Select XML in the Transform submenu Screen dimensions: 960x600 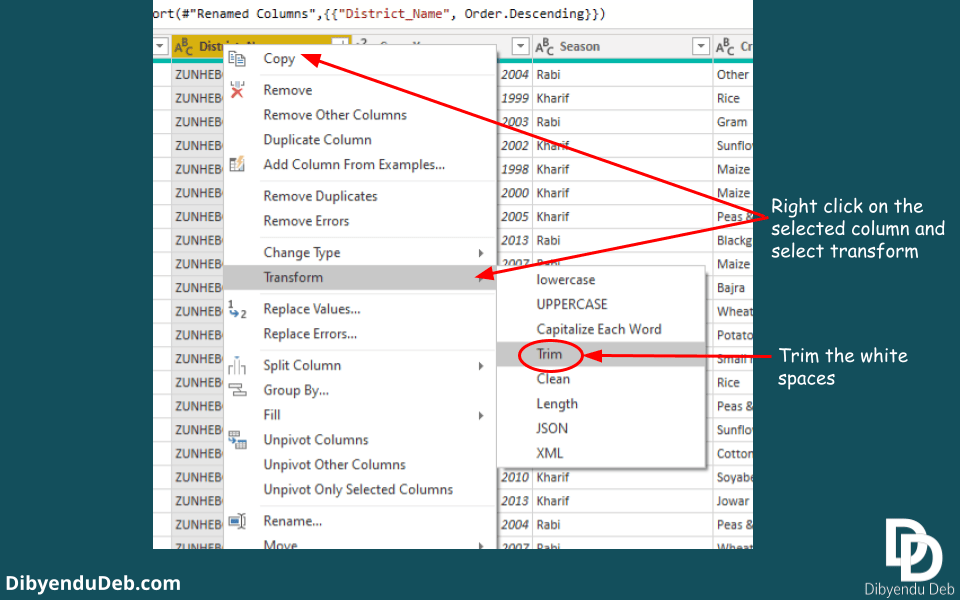(x=549, y=454)
